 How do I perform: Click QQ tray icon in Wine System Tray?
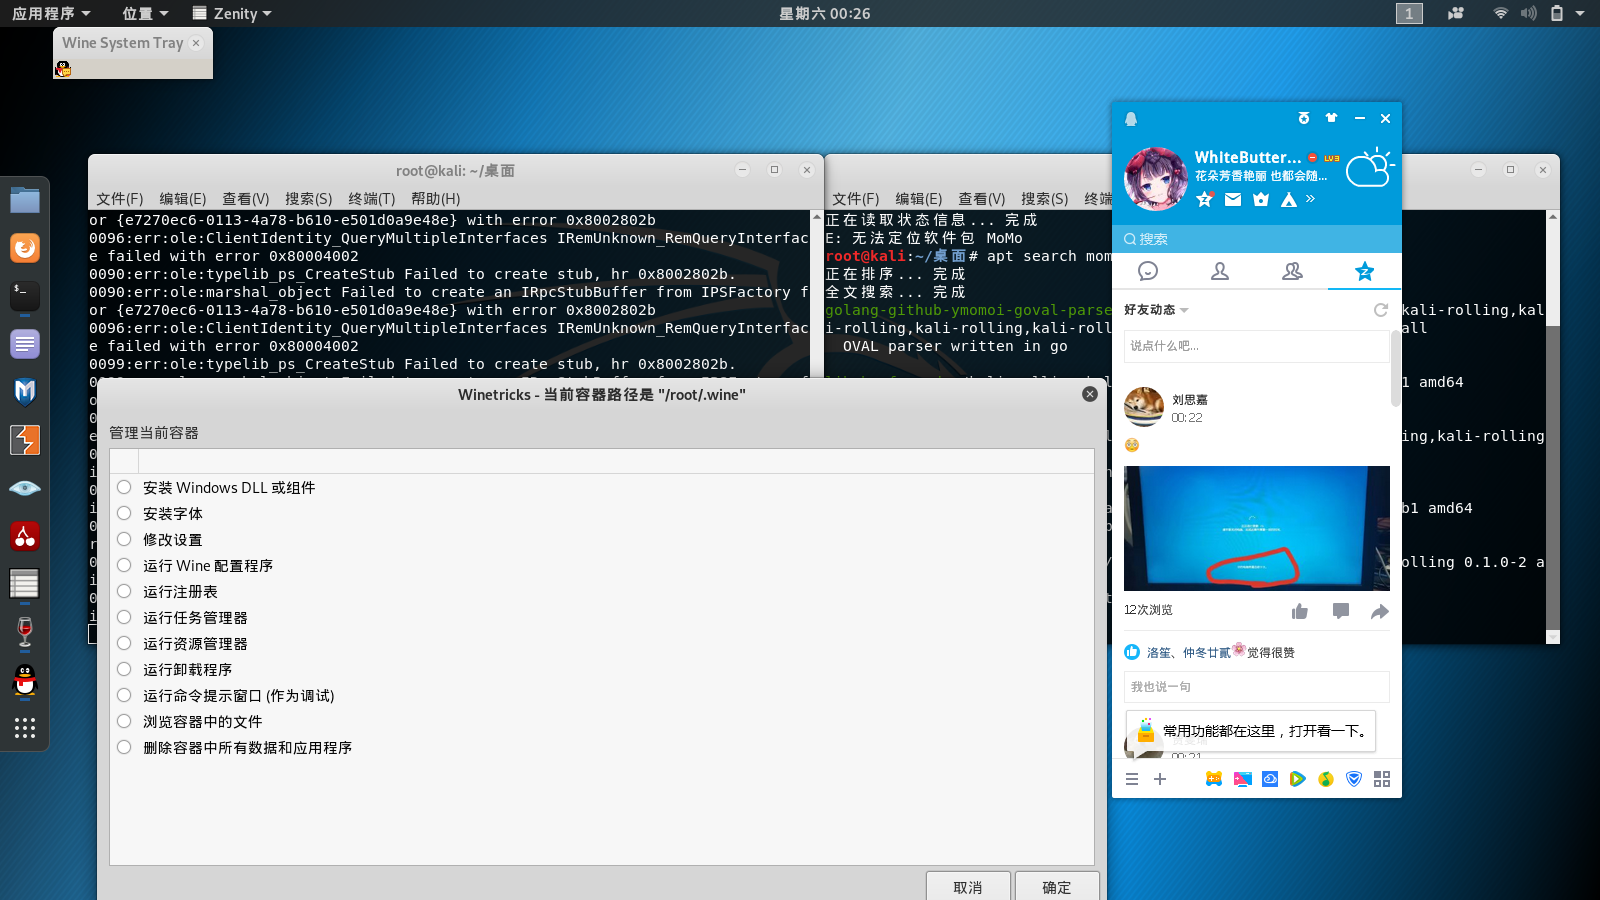point(63,68)
